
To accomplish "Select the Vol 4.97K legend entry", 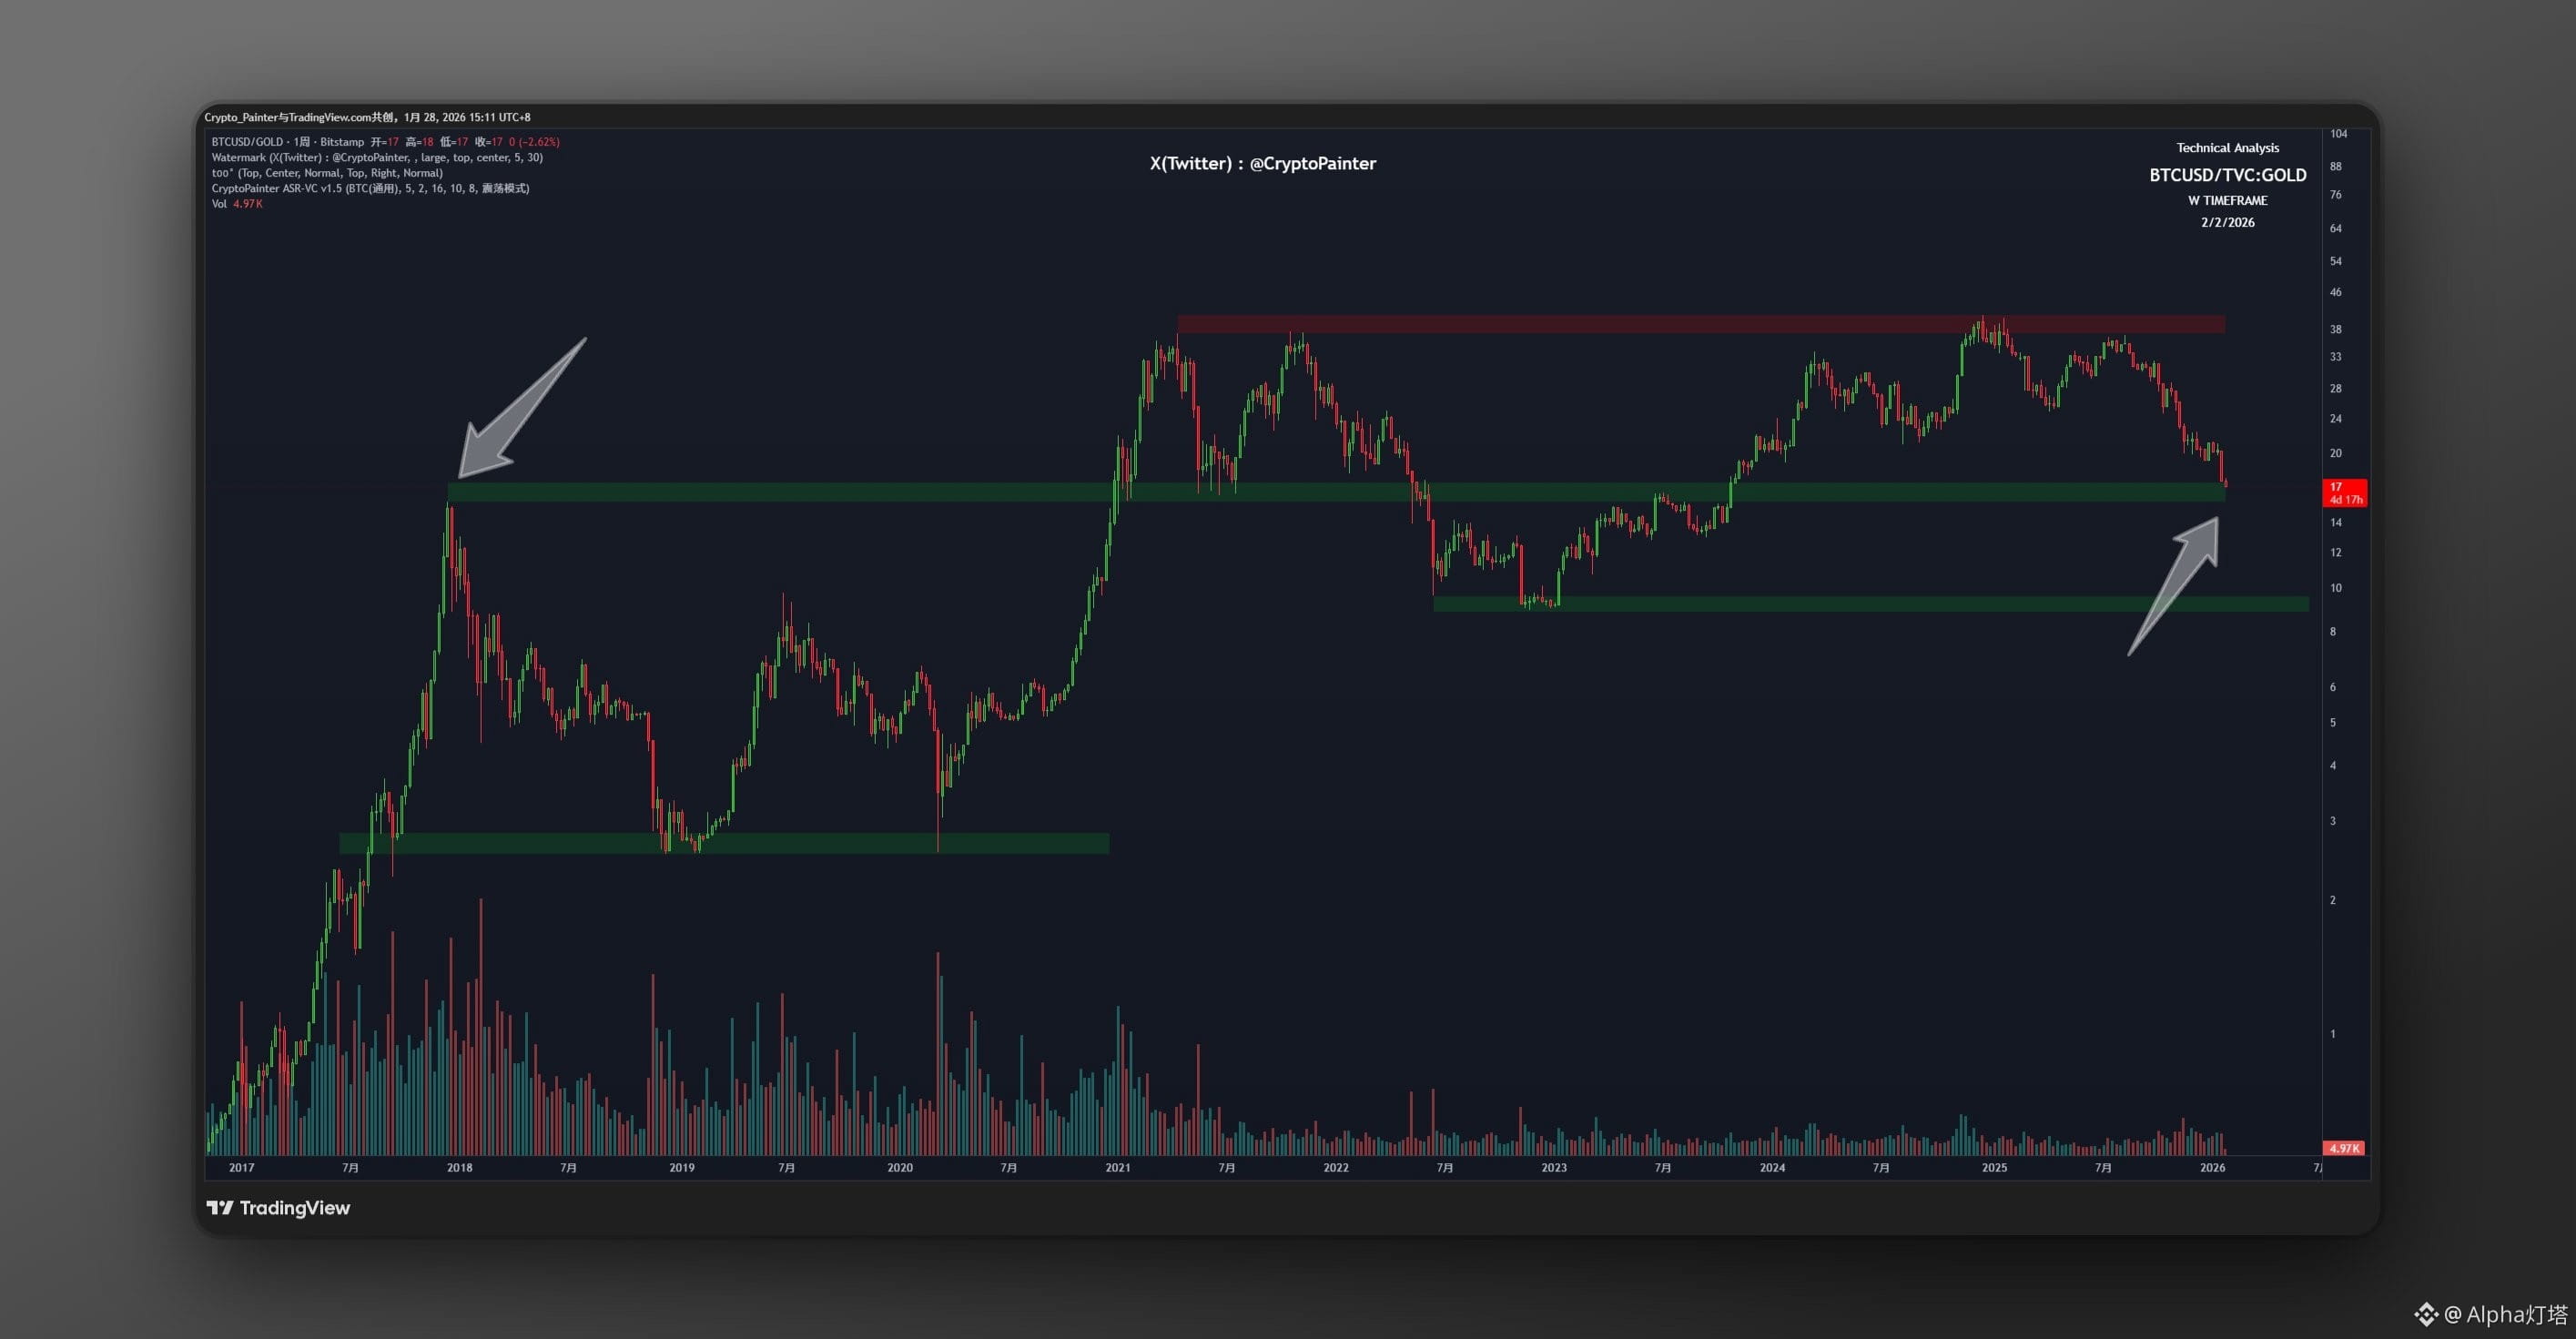I will click(237, 204).
